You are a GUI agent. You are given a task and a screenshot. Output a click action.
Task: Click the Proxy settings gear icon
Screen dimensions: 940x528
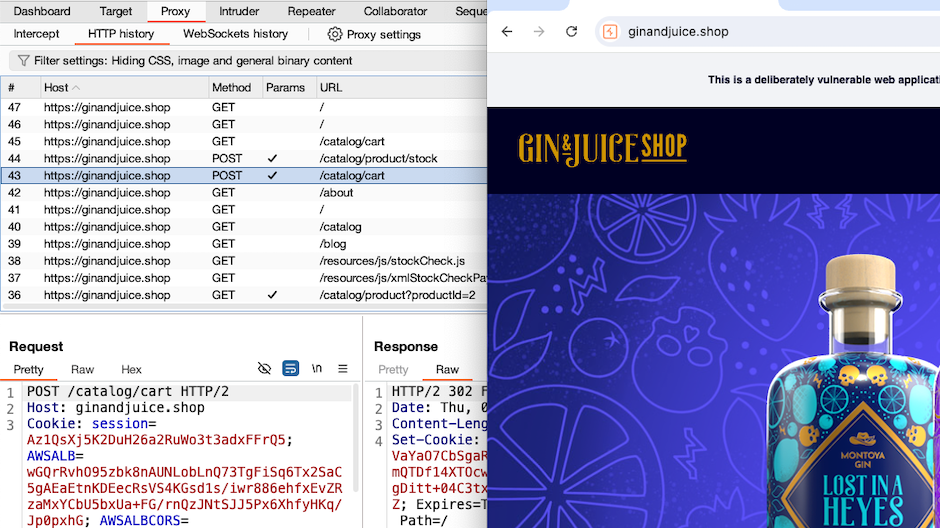(335, 35)
